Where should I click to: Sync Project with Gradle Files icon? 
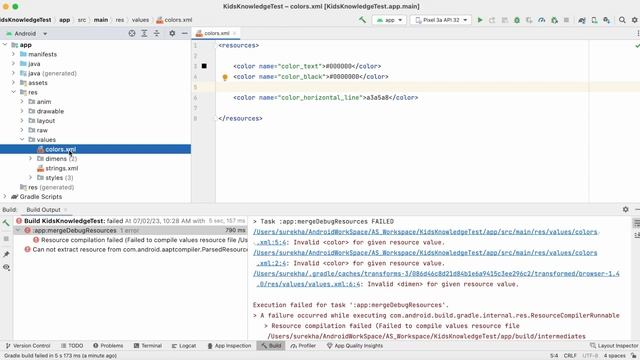582,20
